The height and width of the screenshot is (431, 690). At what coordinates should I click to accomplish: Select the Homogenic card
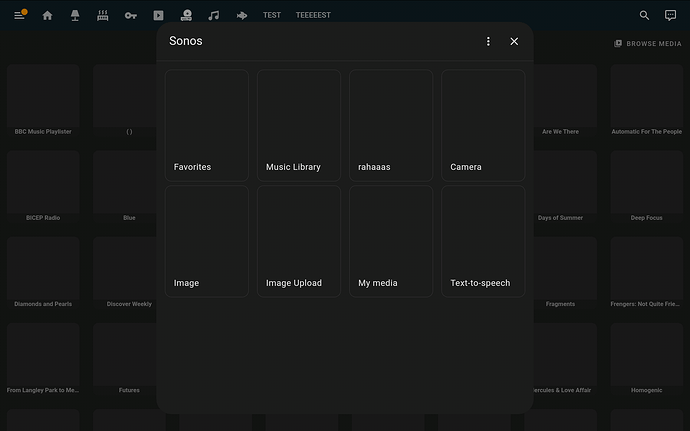pyautogui.click(x=646, y=359)
